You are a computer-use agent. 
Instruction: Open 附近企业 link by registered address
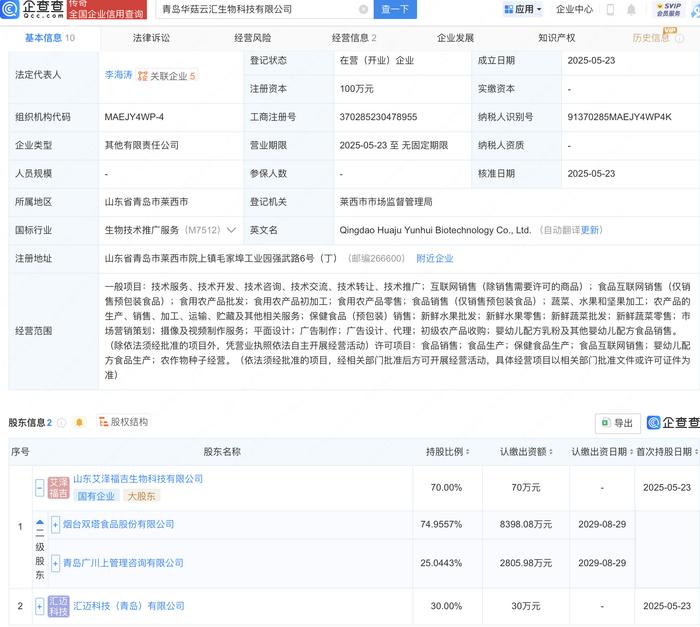coord(434,259)
